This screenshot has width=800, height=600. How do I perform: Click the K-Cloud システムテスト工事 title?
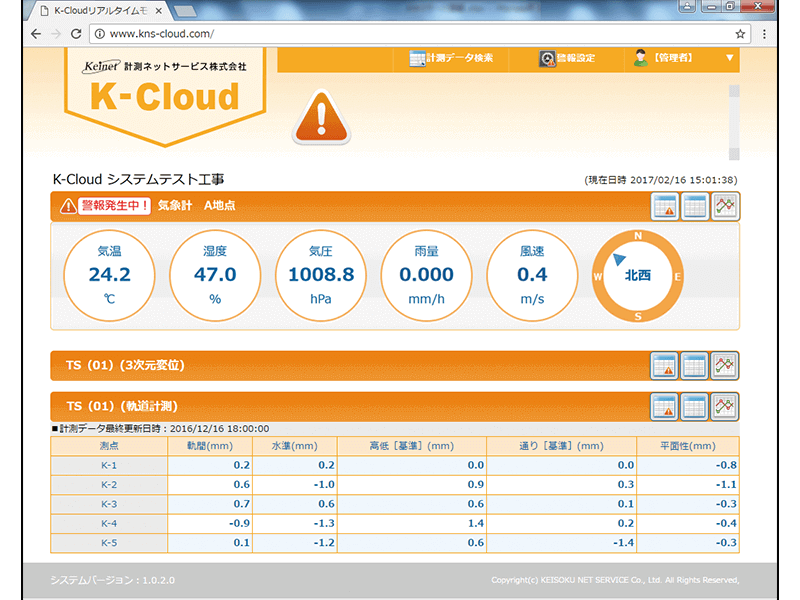(138, 179)
